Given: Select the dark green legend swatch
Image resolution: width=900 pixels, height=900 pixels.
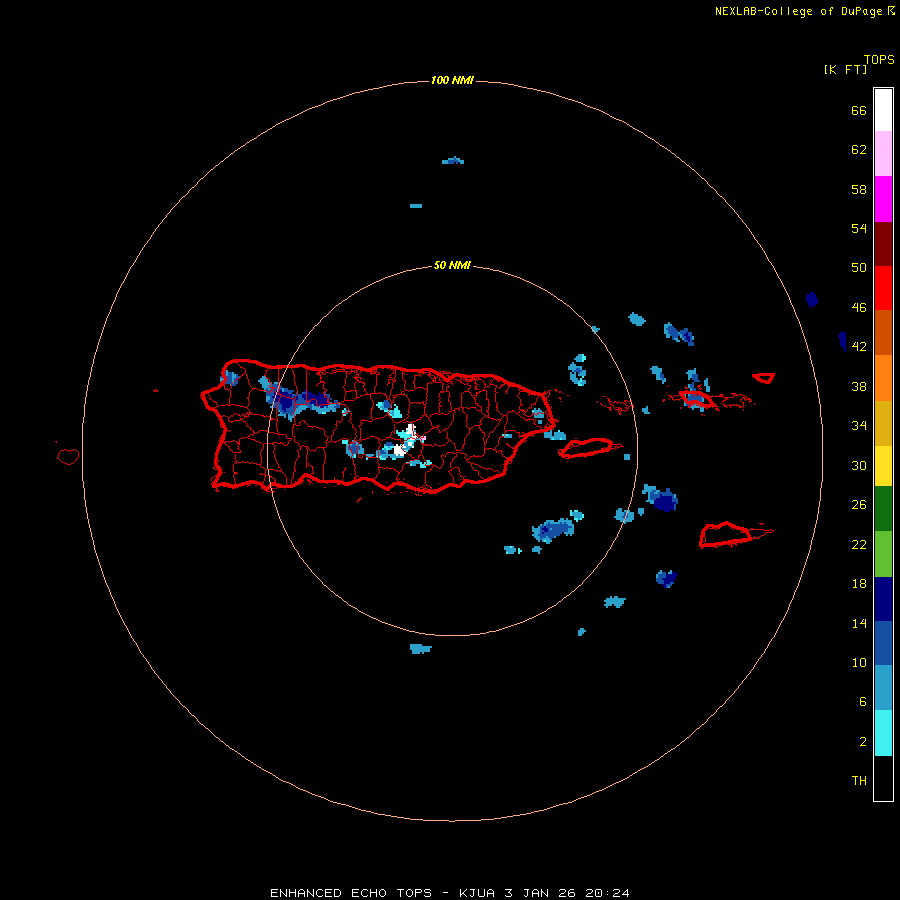Looking at the screenshot, I should tap(883, 509).
